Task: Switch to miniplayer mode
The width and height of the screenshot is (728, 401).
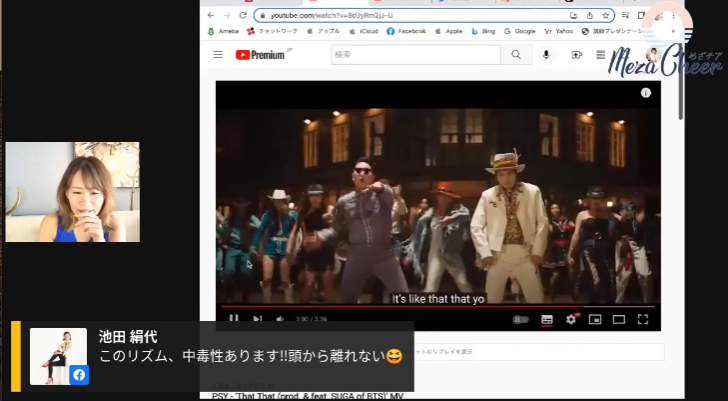Action: point(595,319)
